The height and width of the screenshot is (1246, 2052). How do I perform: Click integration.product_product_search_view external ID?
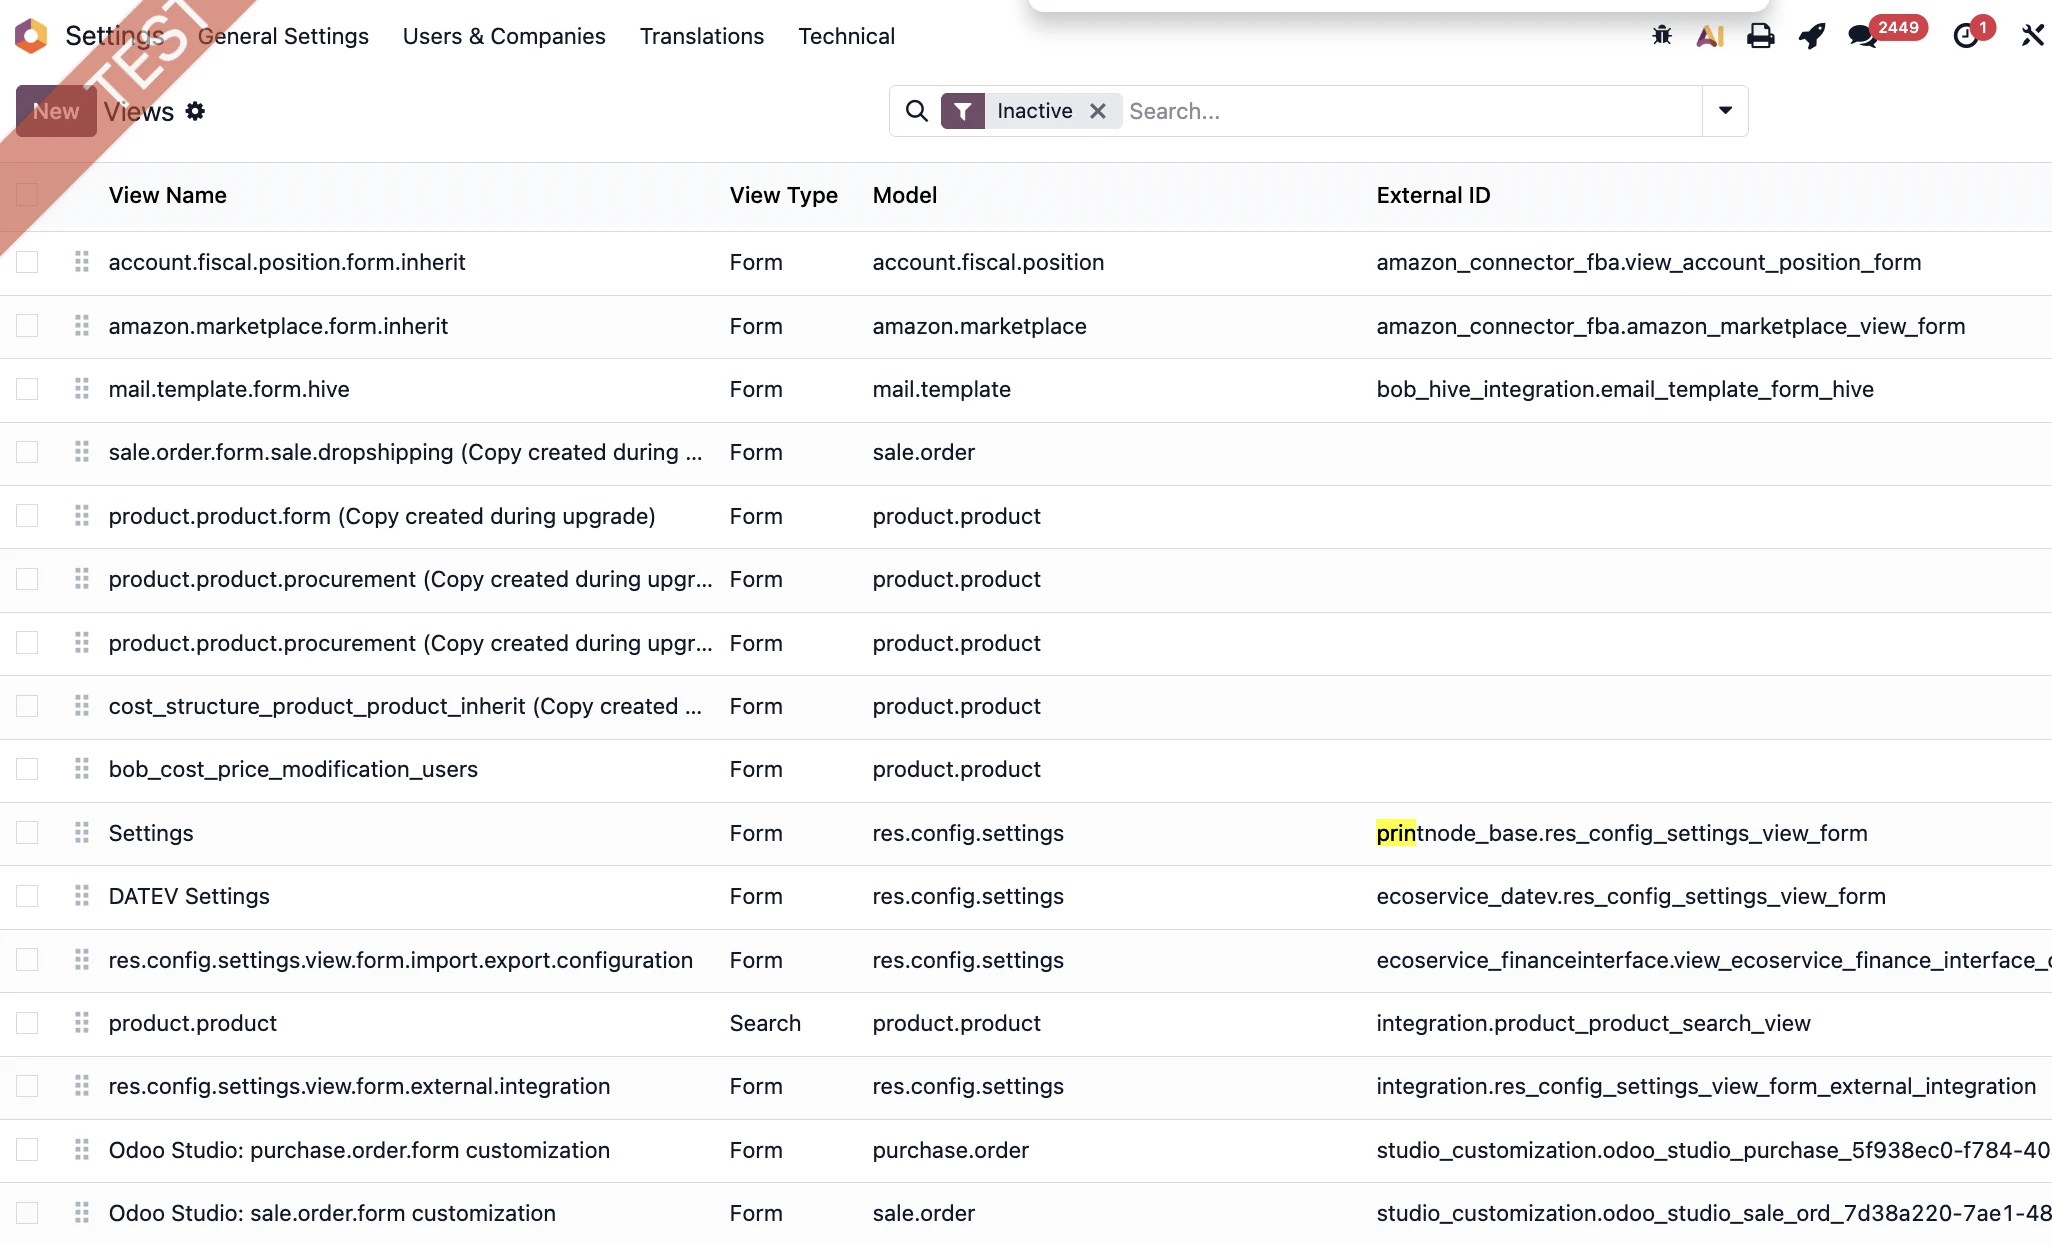point(1593,1023)
